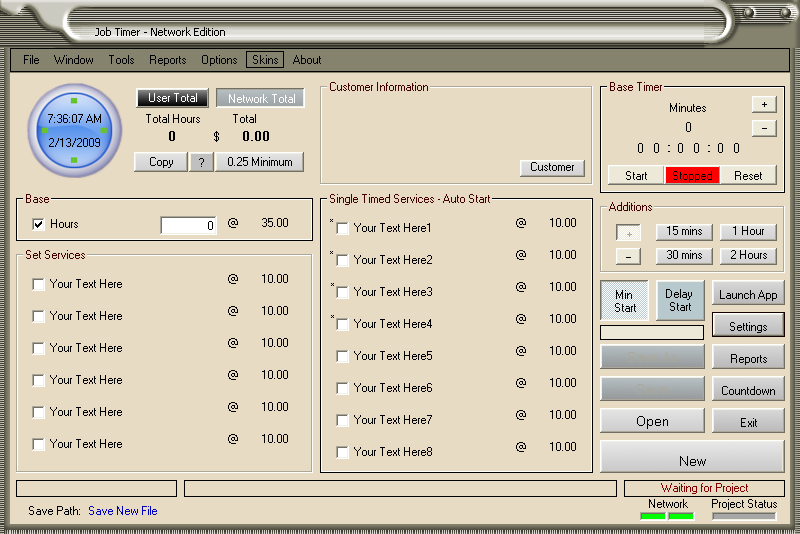
Task: Create a New project
Action: (x=692, y=457)
